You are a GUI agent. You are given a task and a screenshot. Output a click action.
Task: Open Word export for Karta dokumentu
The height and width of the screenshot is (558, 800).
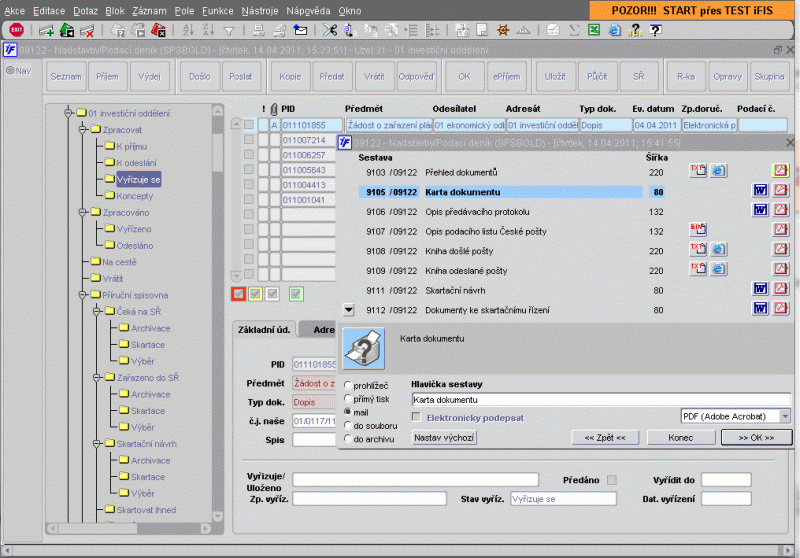pos(760,191)
